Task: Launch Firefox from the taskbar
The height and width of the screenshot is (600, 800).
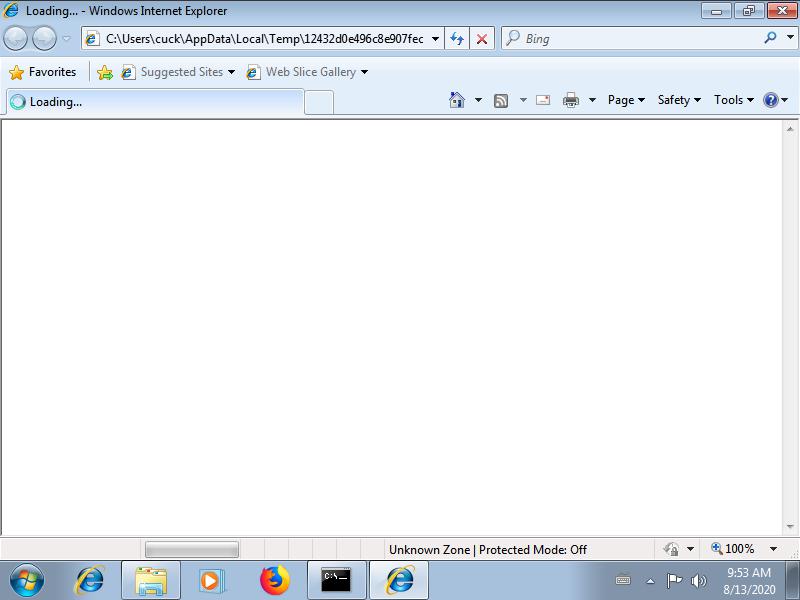Action: point(274,580)
